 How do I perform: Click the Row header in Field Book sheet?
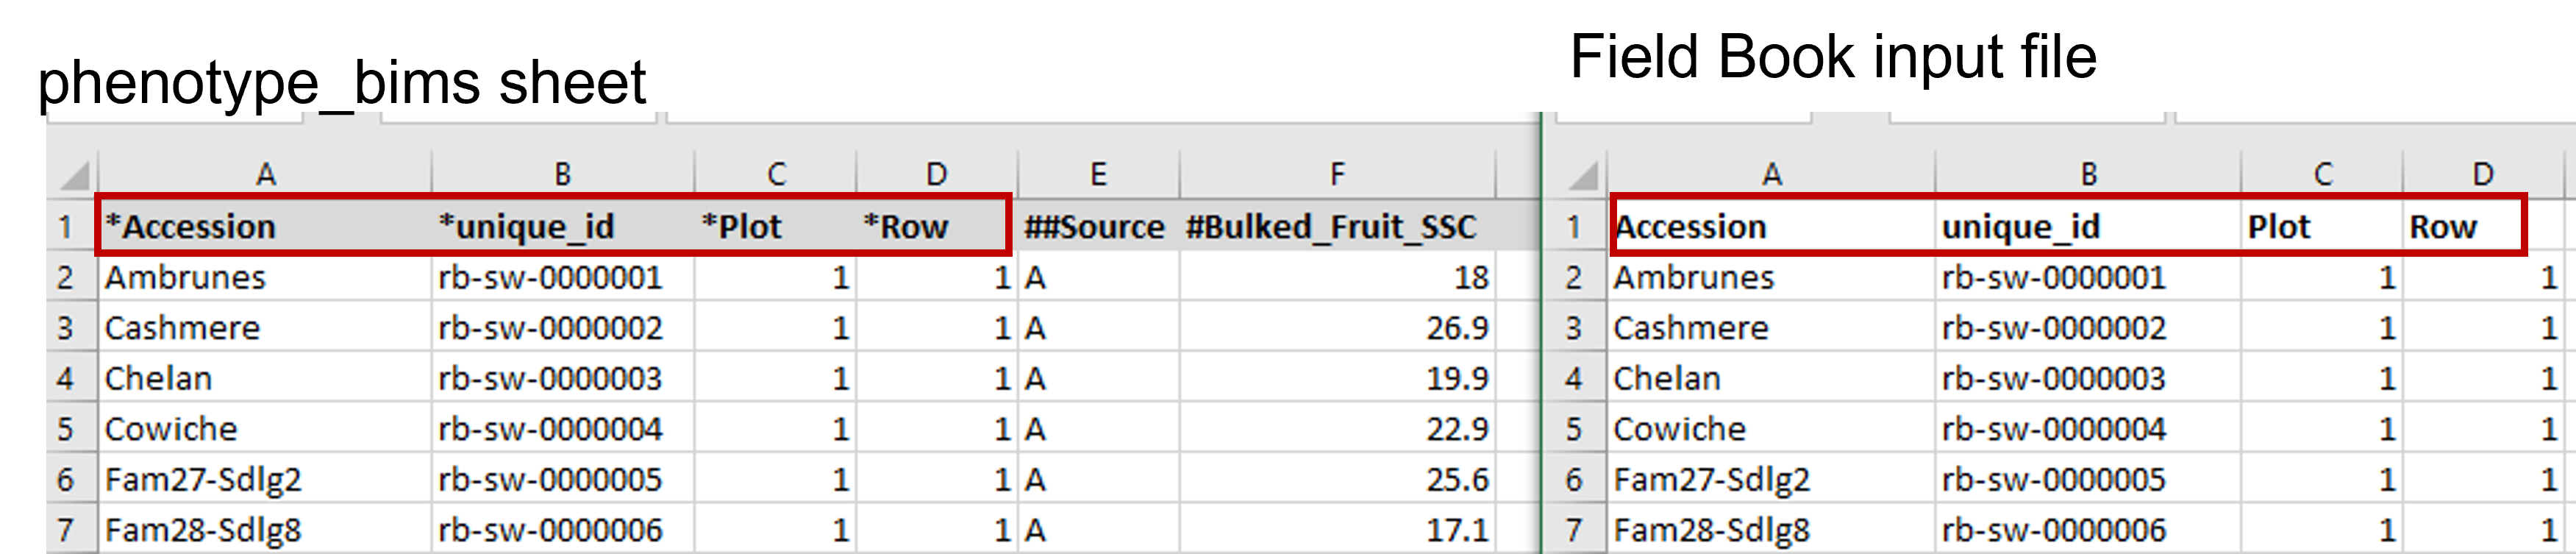(x=2483, y=226)
